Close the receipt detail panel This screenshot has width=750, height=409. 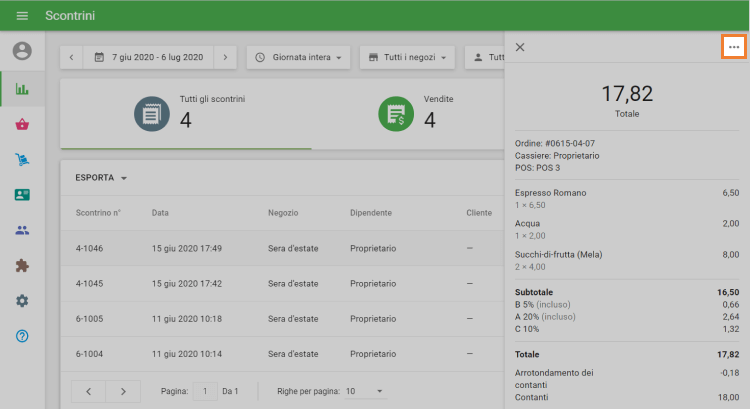[x=520, y=47]
